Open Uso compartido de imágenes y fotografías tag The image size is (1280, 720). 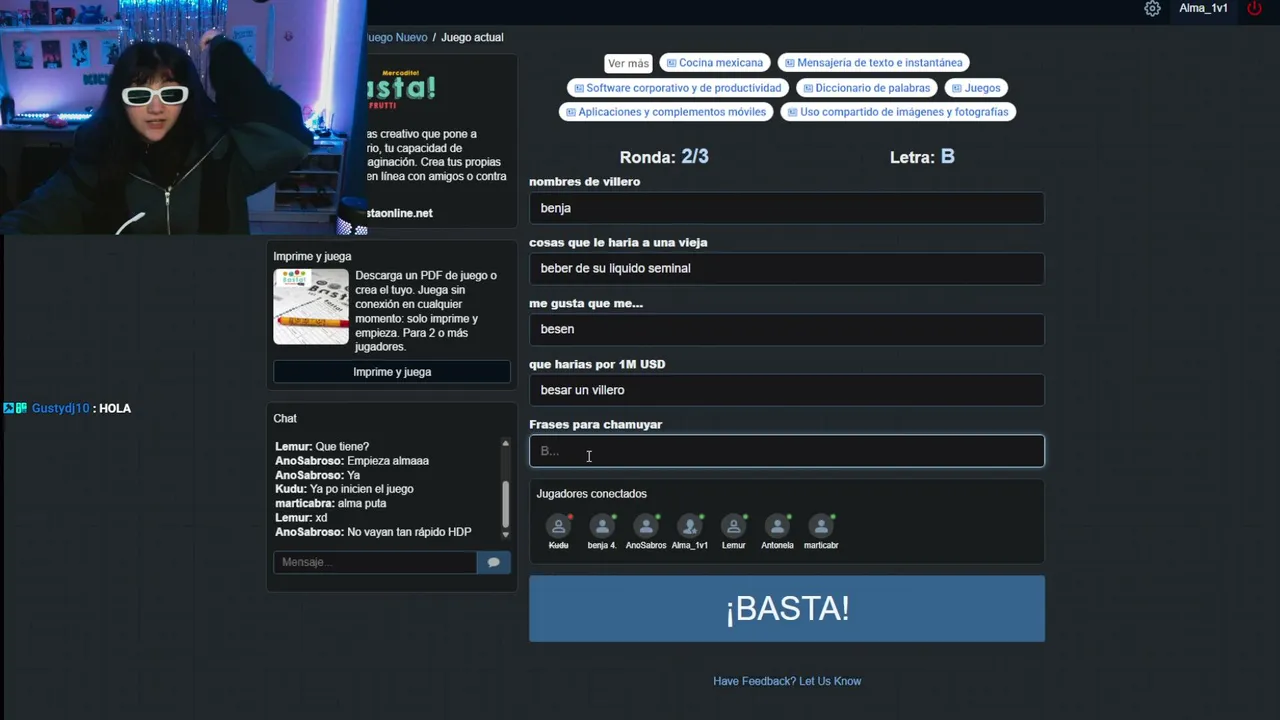pos(898,112)
